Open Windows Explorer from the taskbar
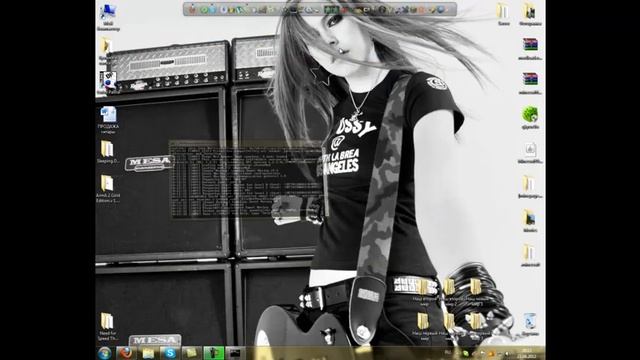 (x=148, y=353)
